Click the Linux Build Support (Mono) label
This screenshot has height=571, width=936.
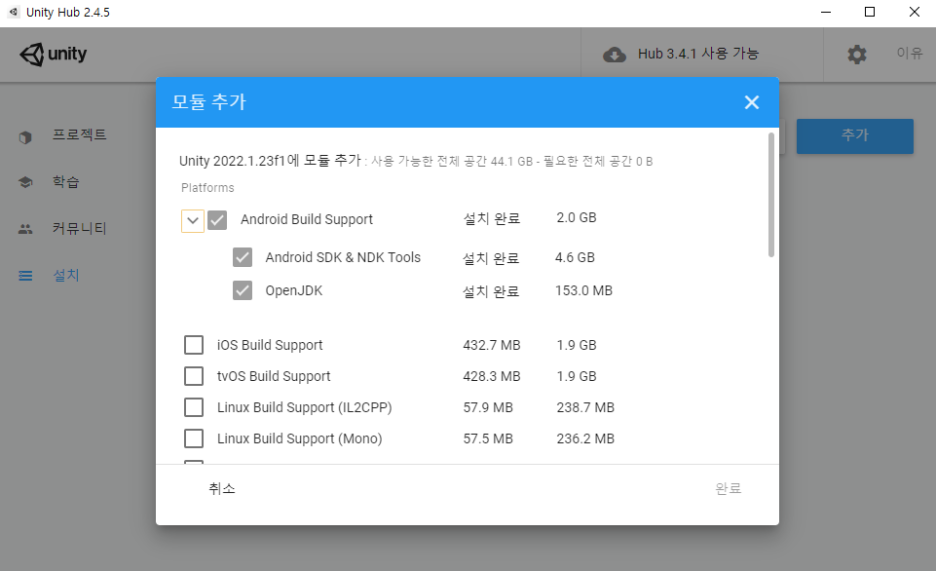(300, 439)
